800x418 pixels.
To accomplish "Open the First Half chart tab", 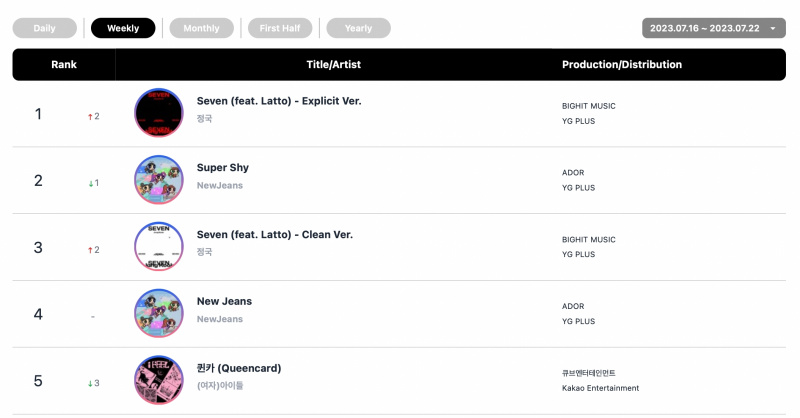I will [x=280, y=28].
